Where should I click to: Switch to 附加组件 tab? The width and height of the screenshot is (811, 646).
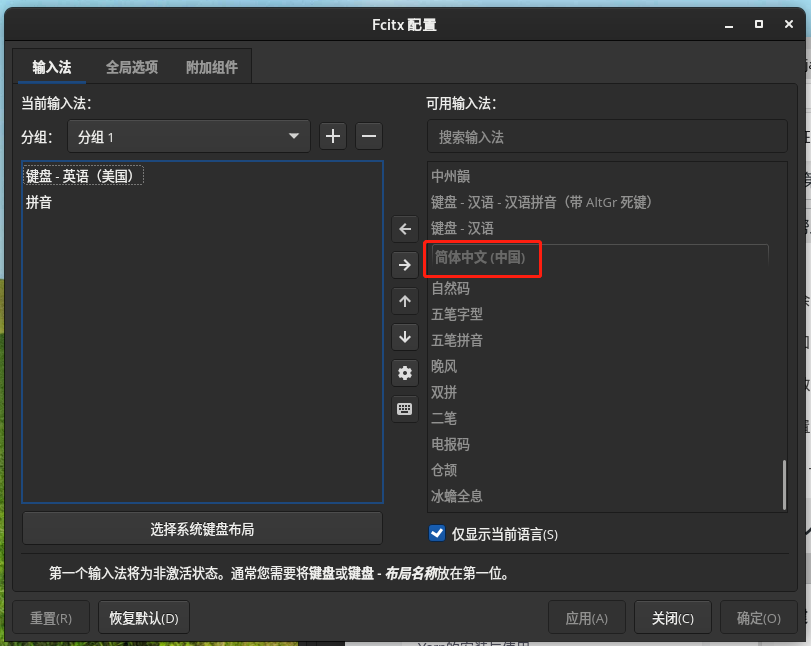pyautogui.click(x=212, y=67)
